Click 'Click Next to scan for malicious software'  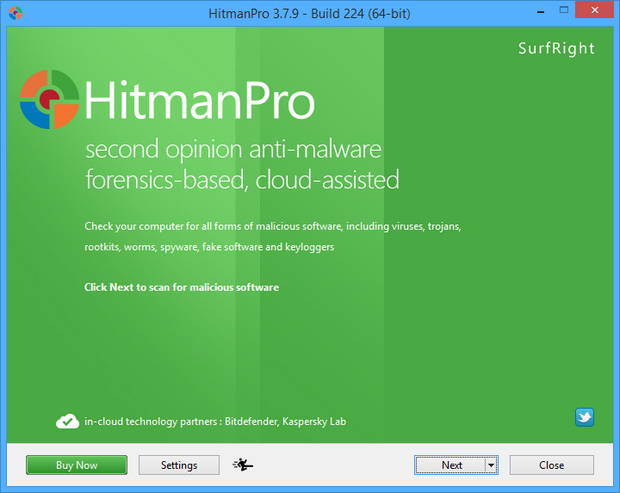click(181, 287)
